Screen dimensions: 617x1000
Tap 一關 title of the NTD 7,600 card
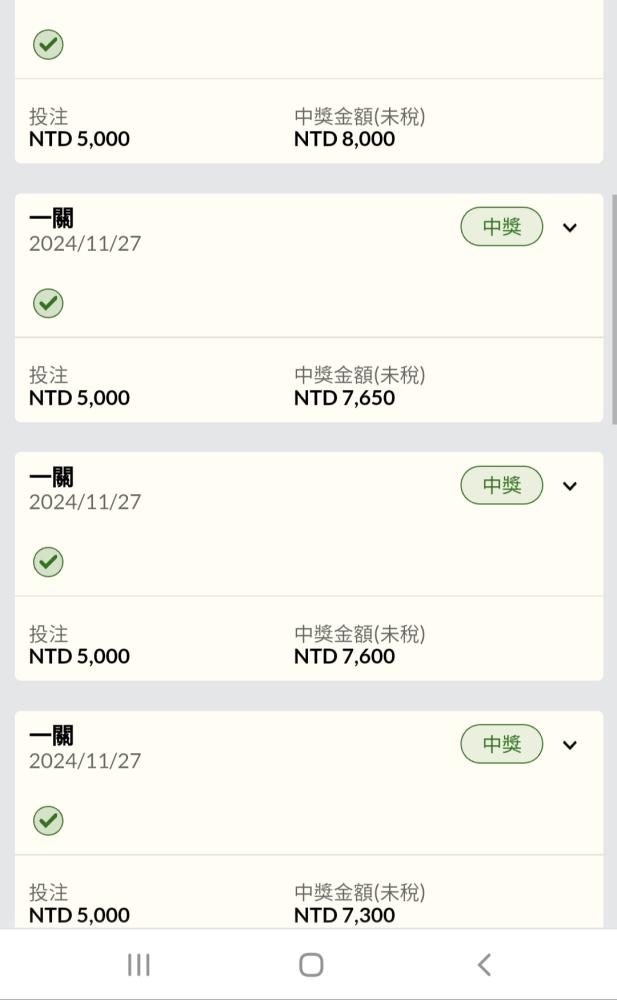click(x=51, y=477)
